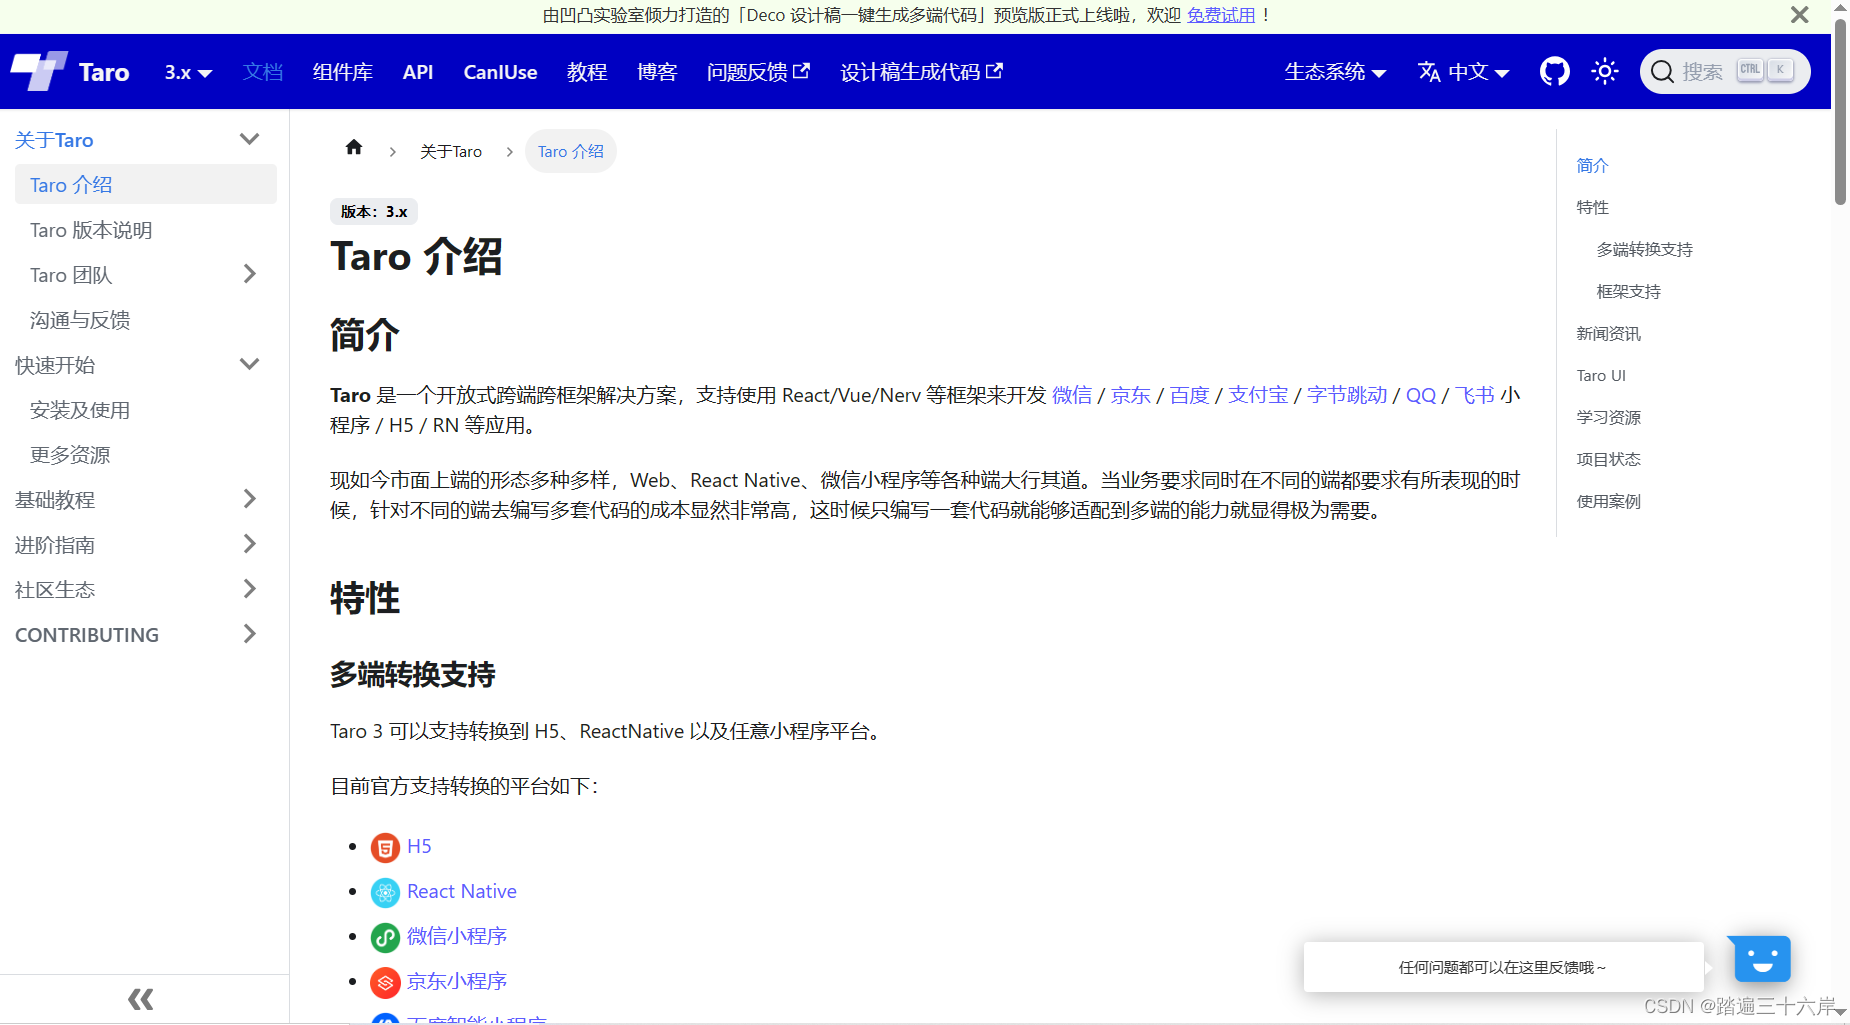
Task: Collapse sidebar with double-chevron icon
Action: click(141, 999)
